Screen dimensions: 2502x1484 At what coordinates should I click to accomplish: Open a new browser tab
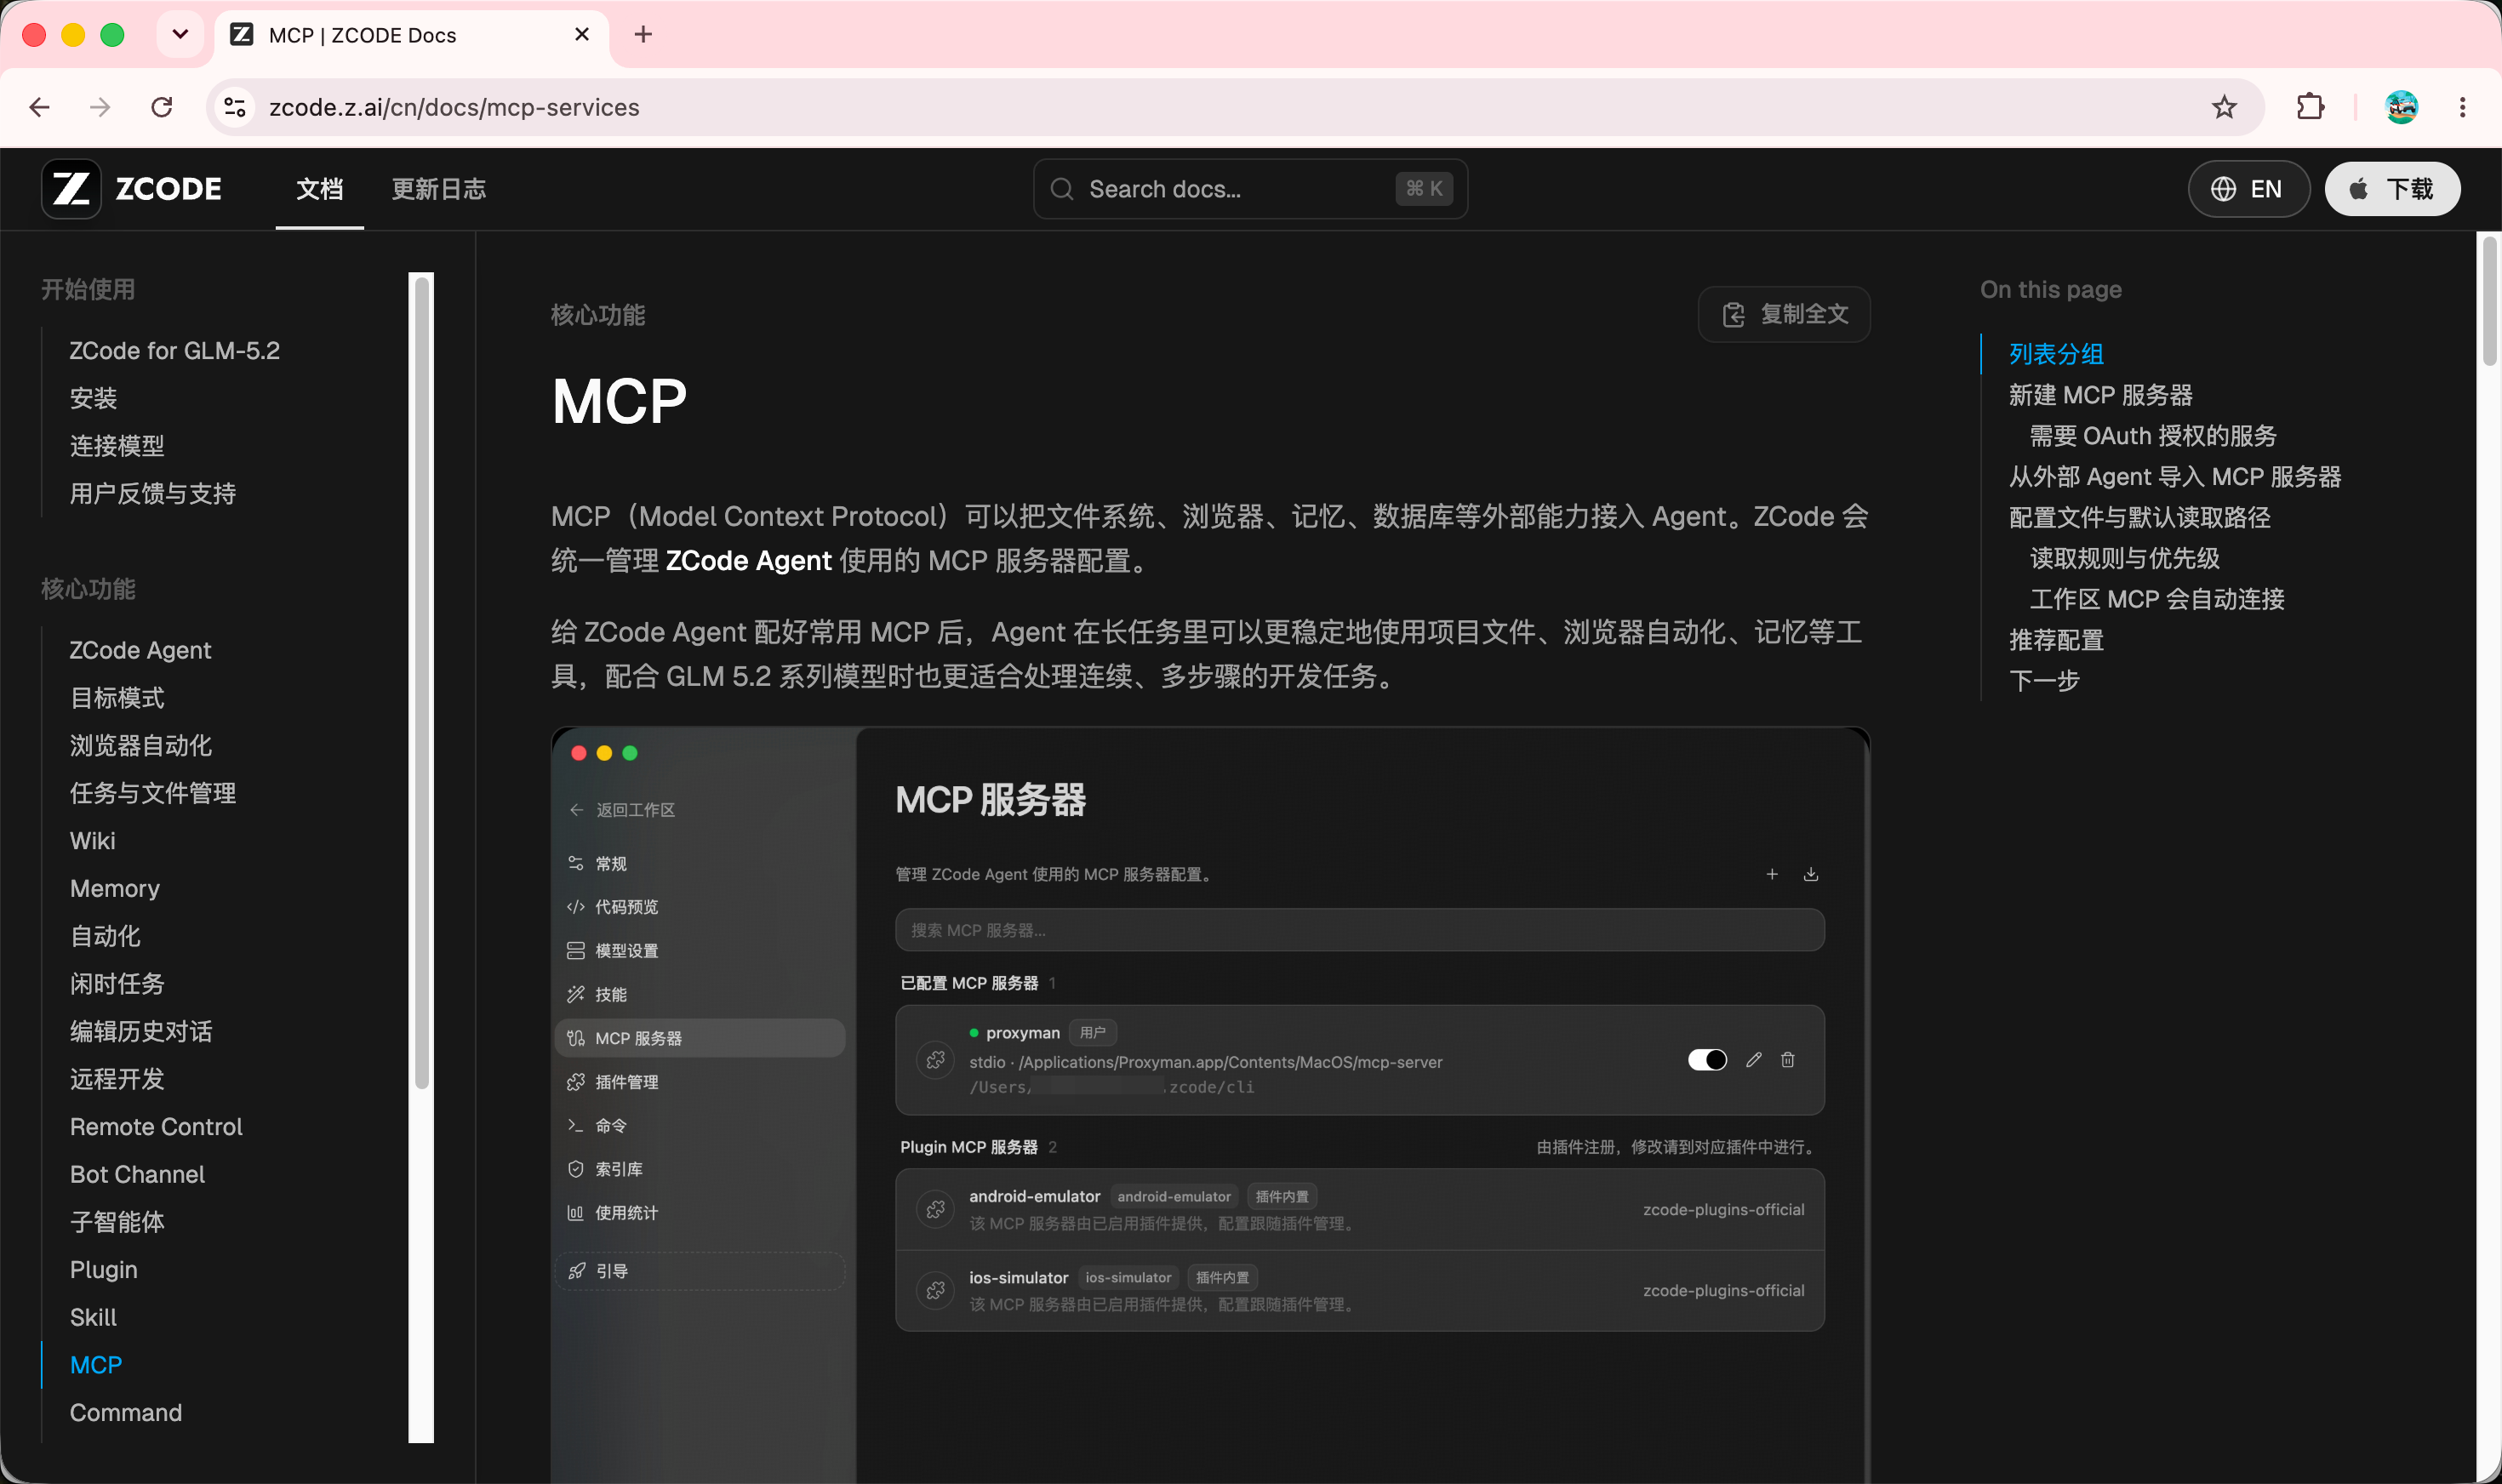(643, 35)
